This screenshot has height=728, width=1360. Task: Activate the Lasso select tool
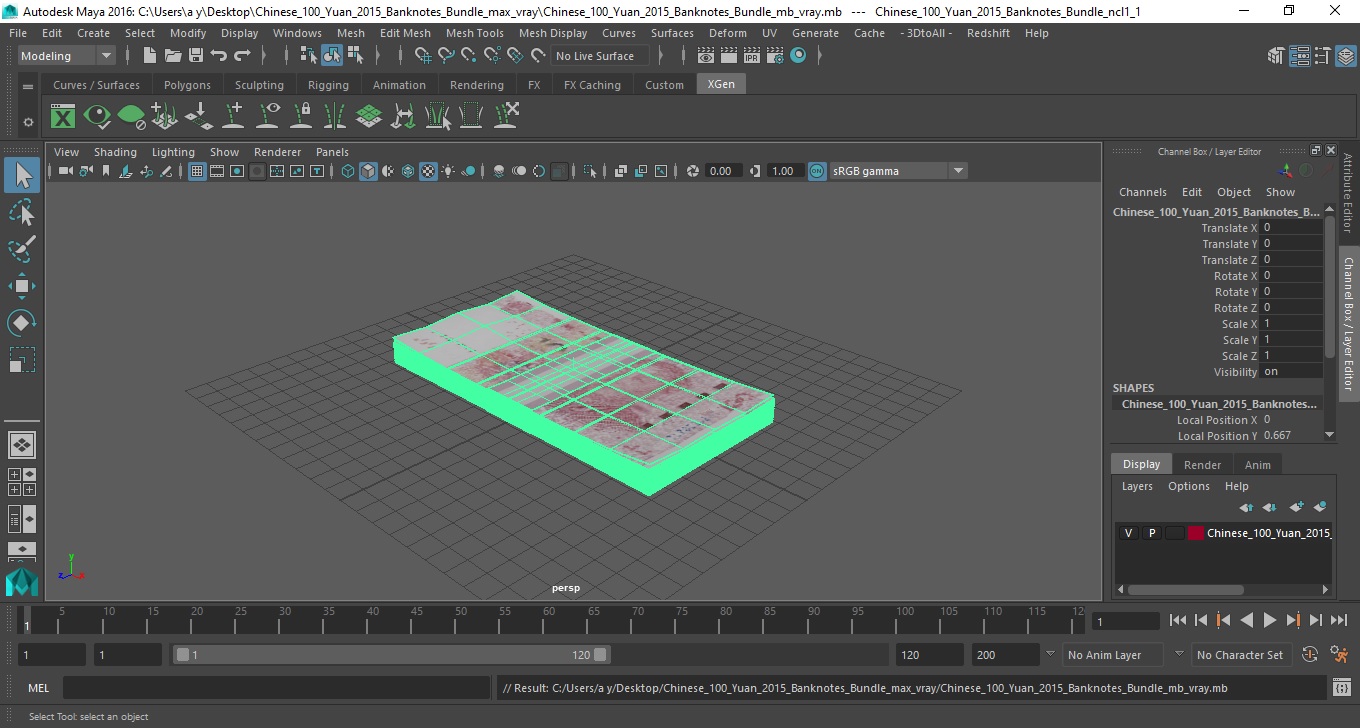(x=22, y=213)
